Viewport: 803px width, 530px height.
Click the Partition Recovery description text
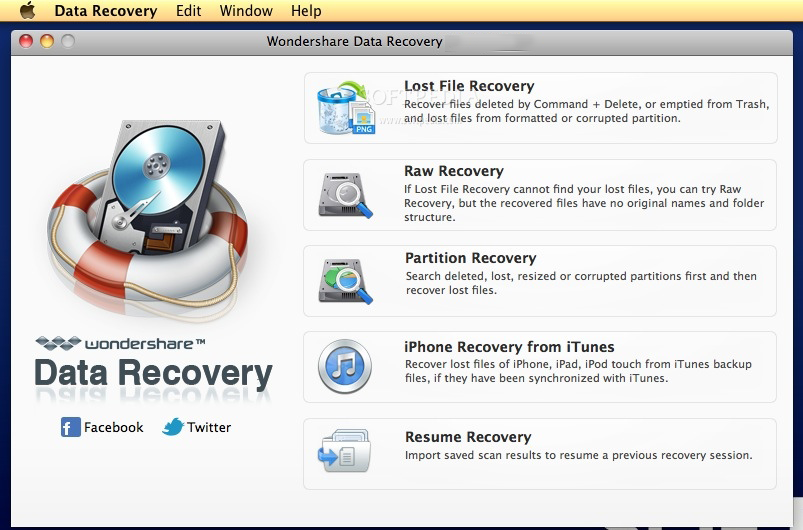click(x=581, y=283)
